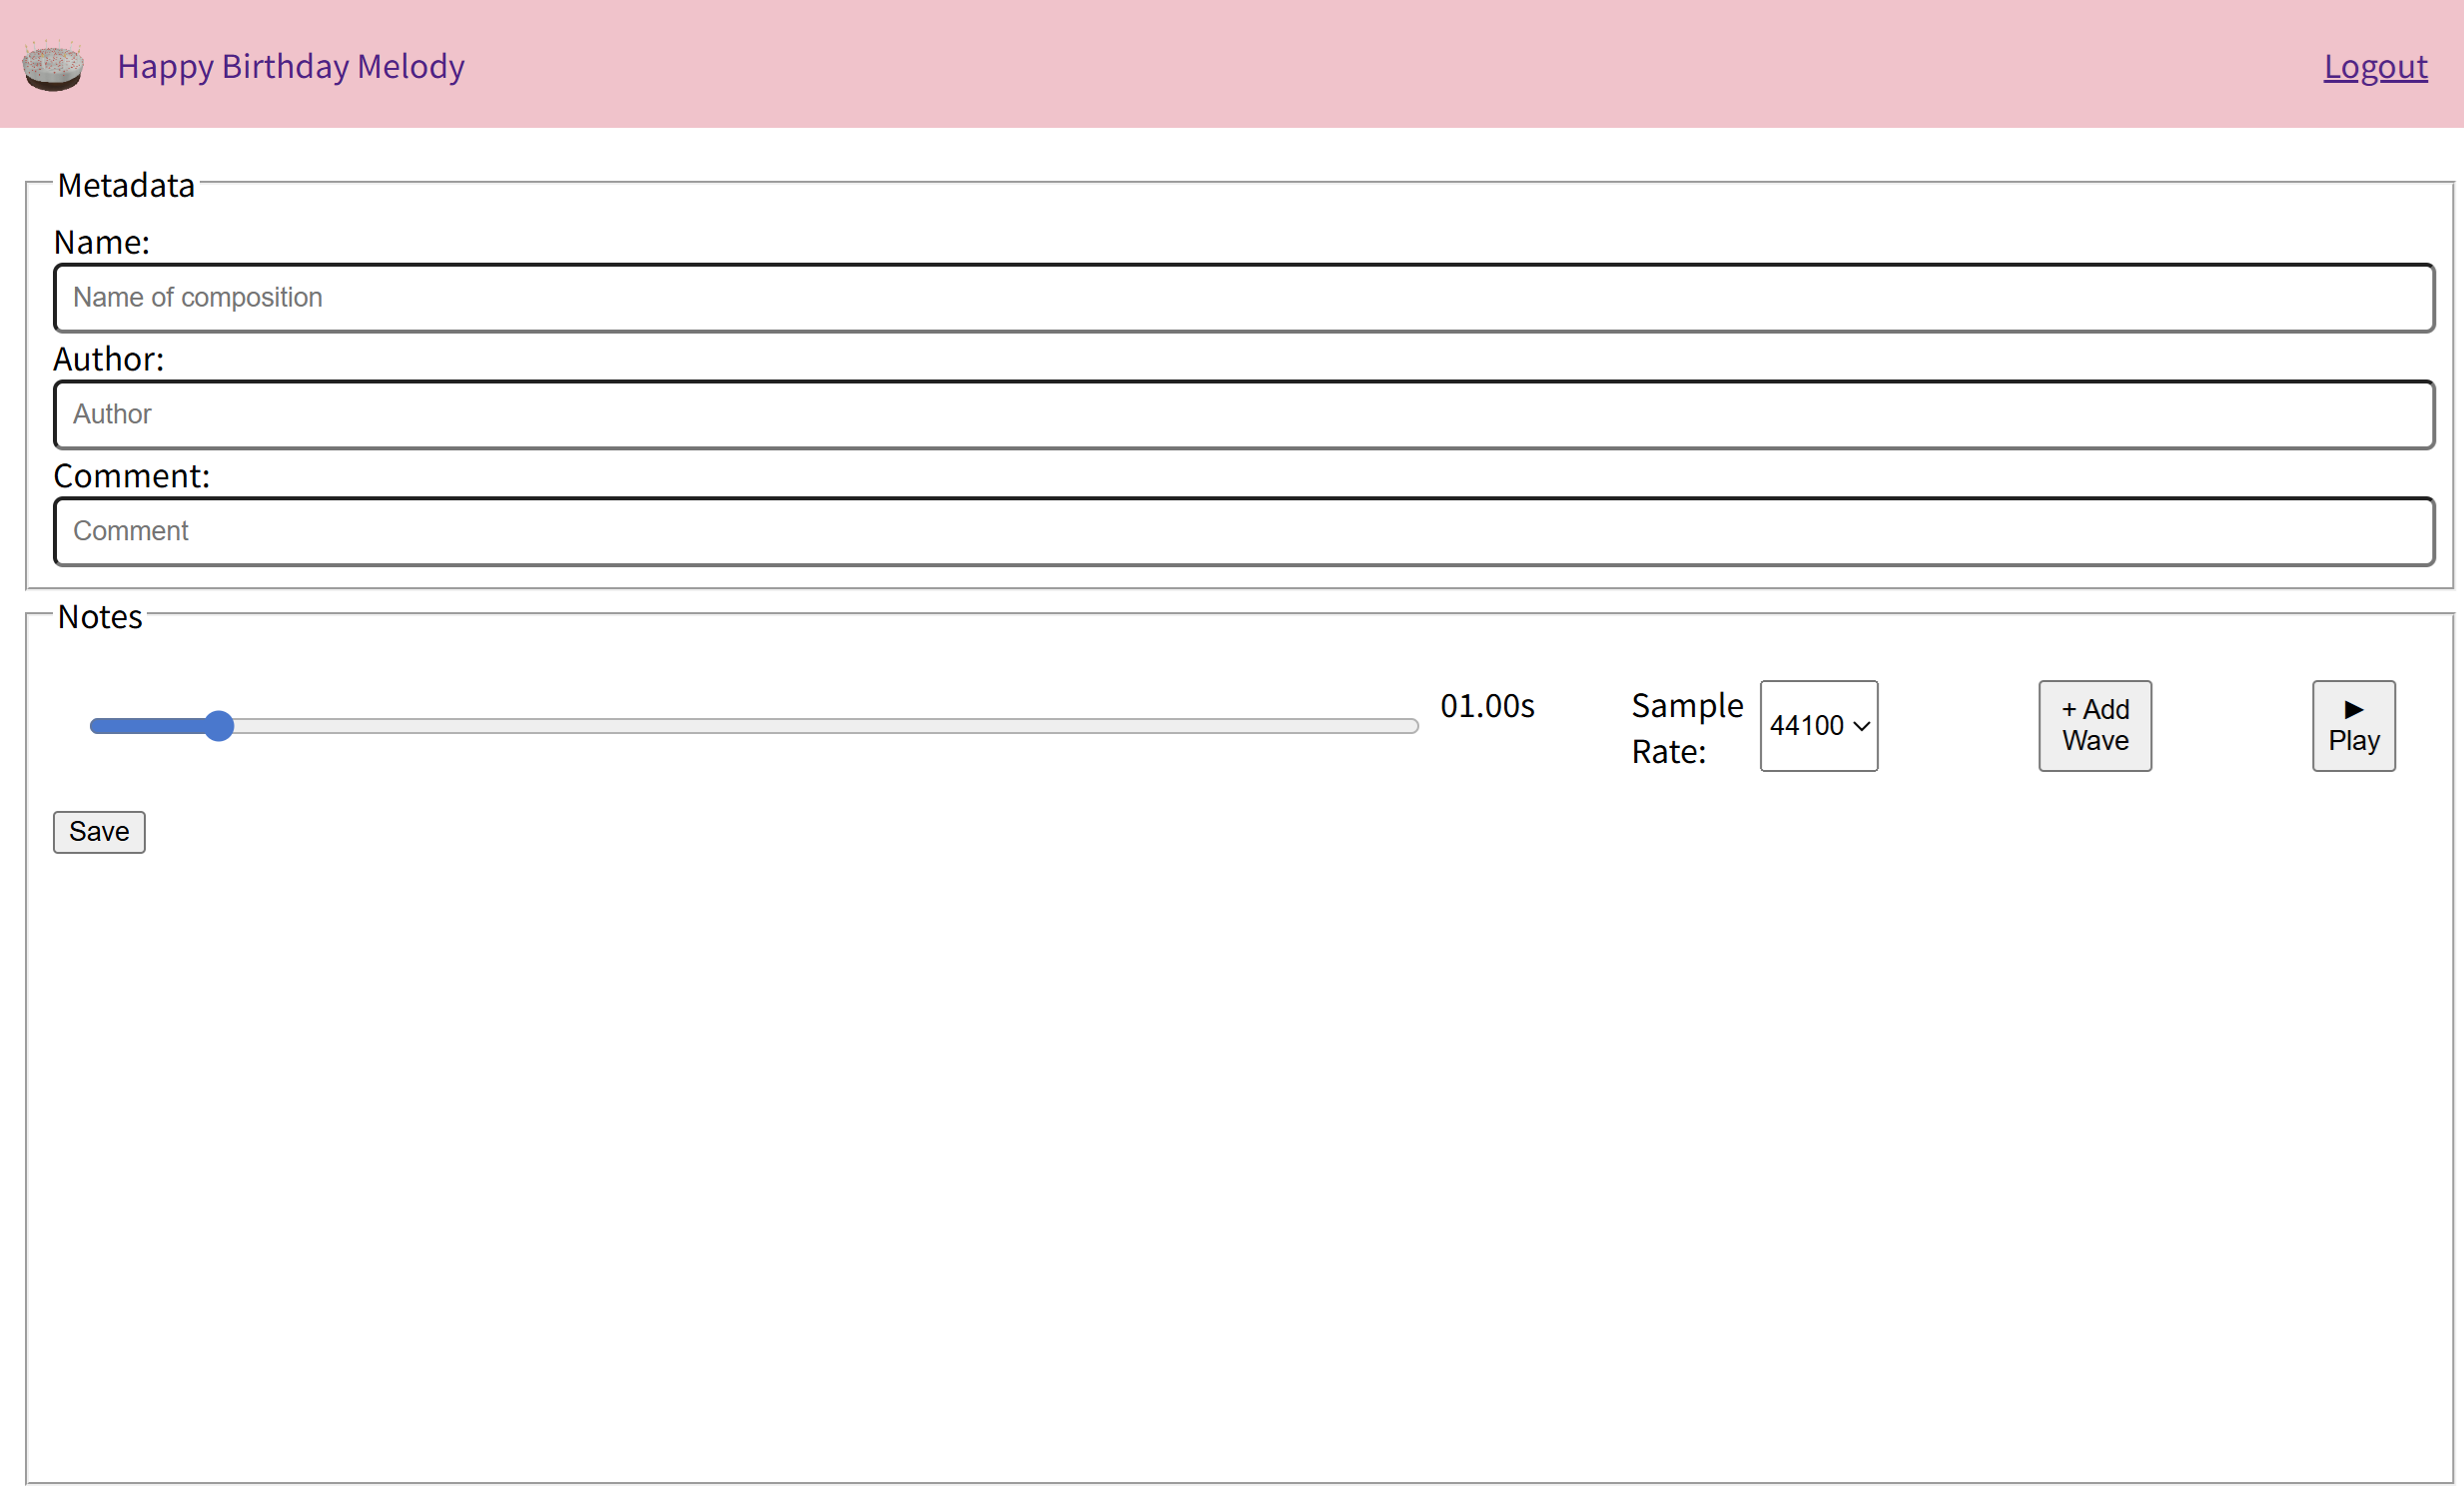Open the Happy Birthday Melody title link
This screenshot has height=1501, width=2464.
(290, 66)
